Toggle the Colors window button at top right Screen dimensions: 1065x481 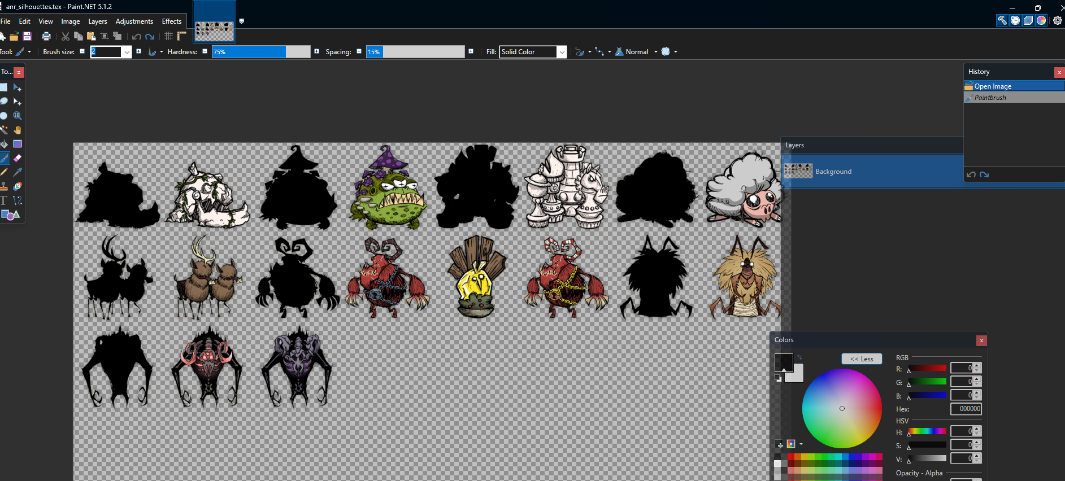point(1043,20)
